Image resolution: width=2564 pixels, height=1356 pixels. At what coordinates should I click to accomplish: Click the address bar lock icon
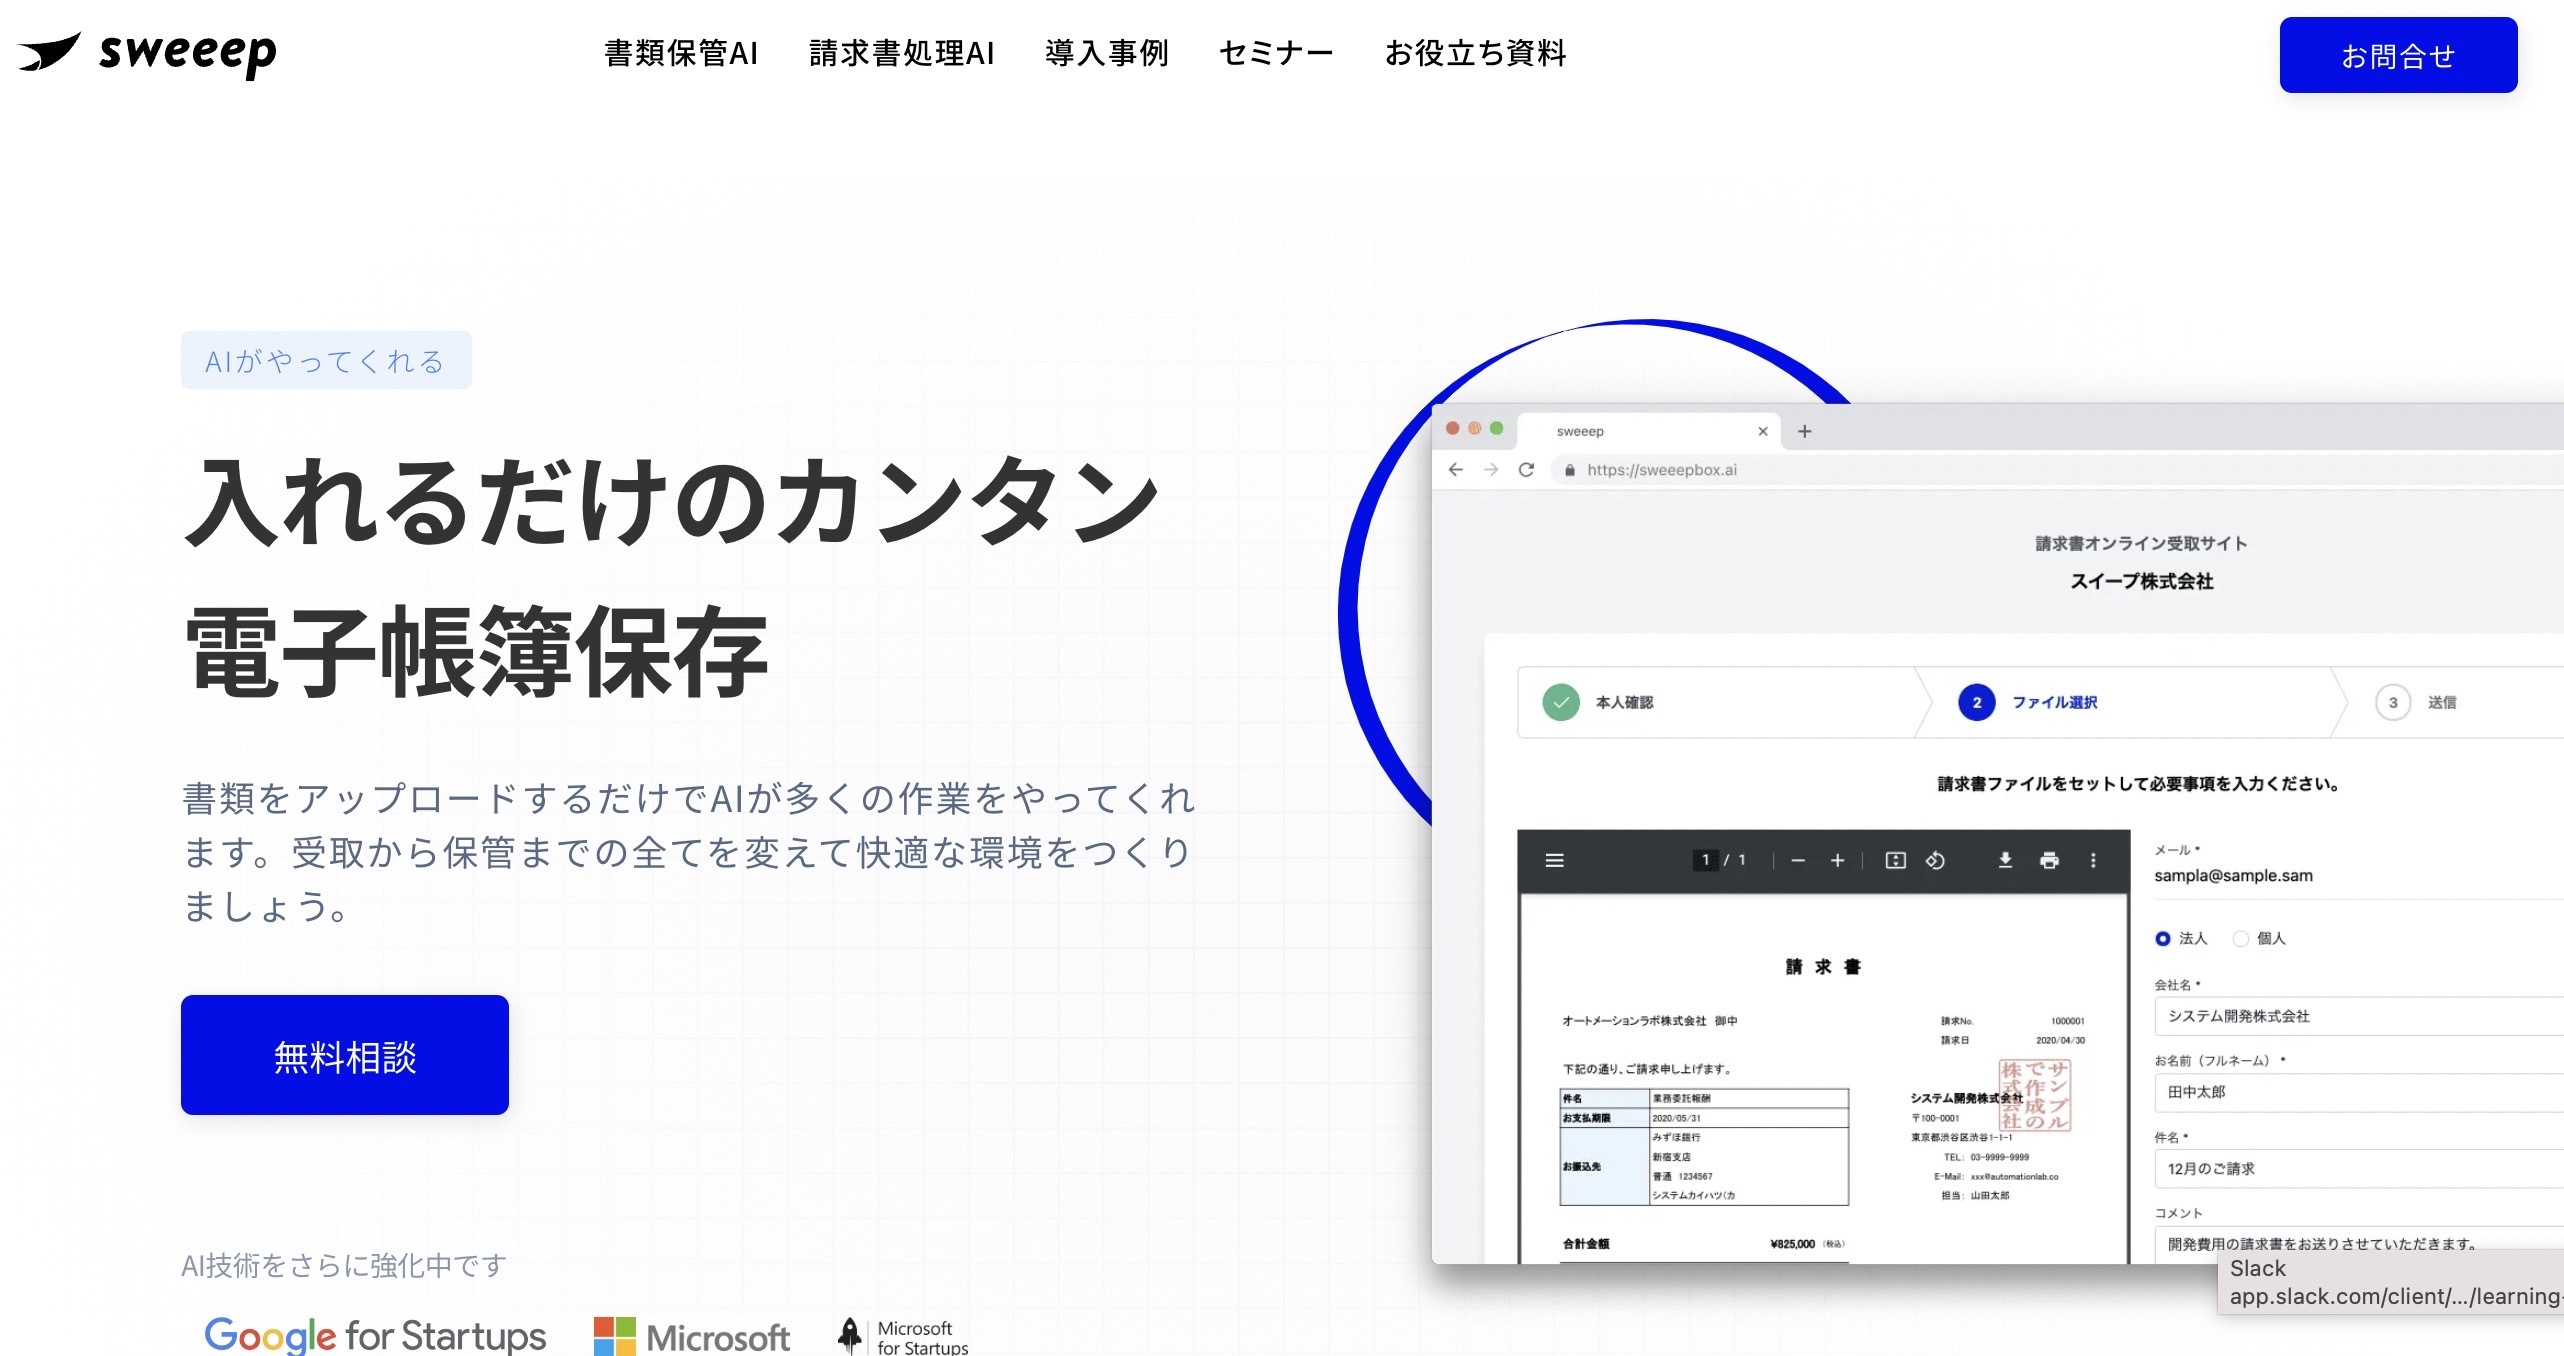point(1570,470)
